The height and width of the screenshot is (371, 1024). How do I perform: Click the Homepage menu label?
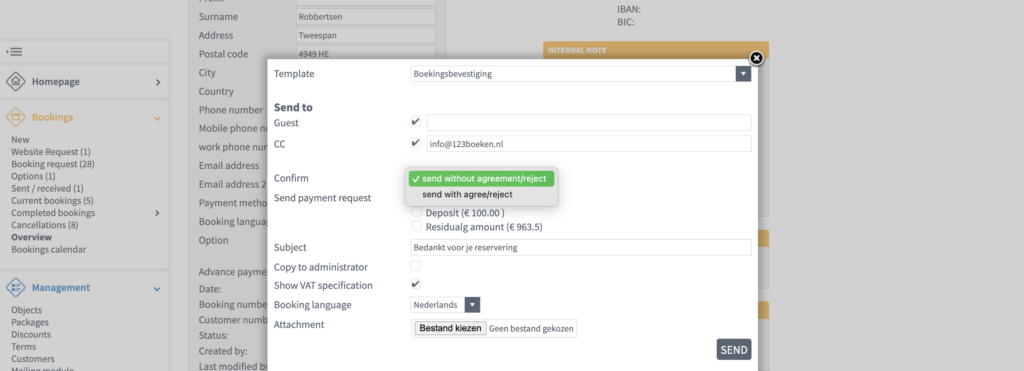[56, 82]
